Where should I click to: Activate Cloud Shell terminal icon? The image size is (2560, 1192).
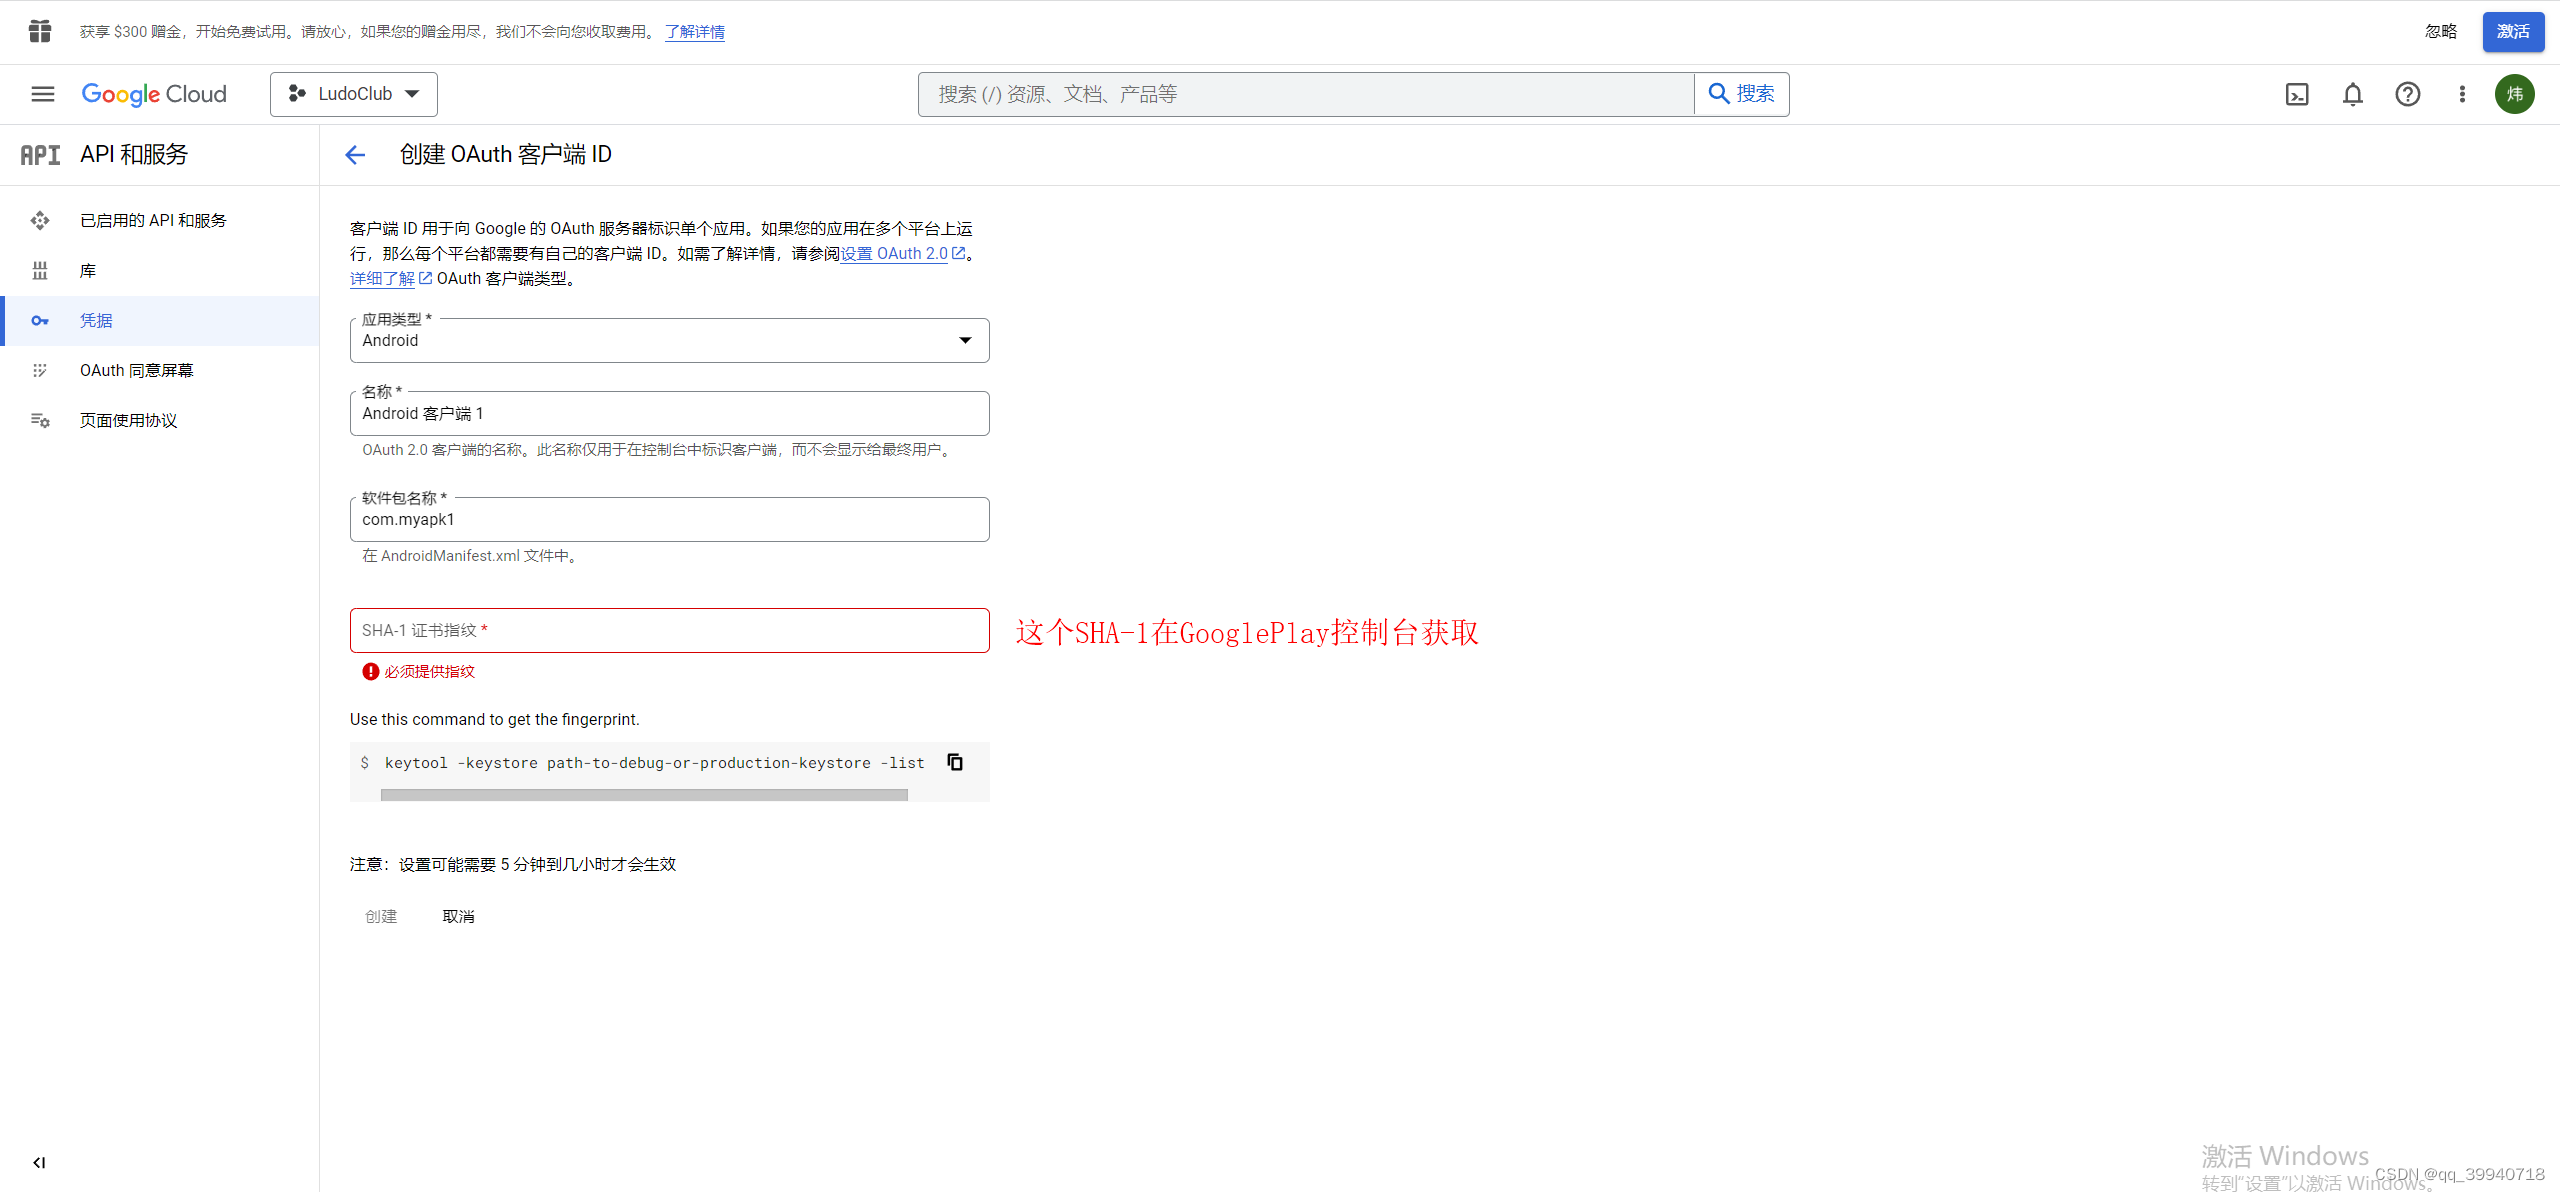pos(2297,94)
